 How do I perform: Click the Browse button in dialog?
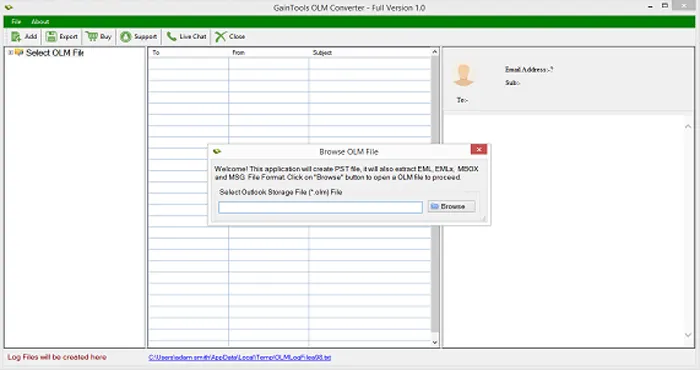(451, 207)
